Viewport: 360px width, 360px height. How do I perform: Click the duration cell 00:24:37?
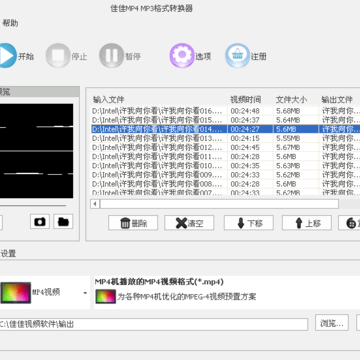[x=245, y=120]
